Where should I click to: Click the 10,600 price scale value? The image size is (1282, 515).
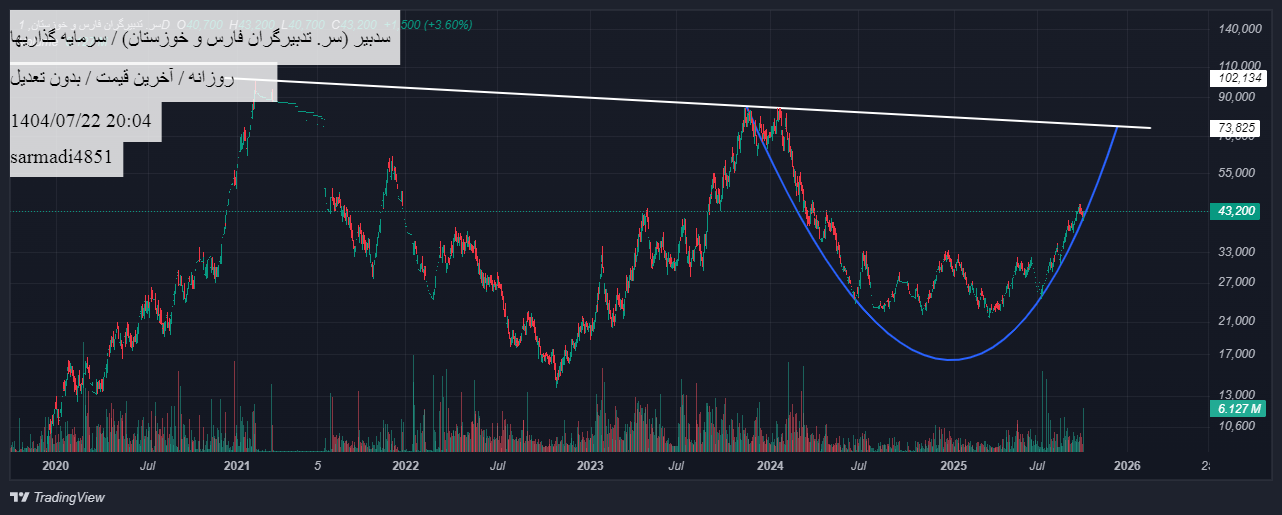pos(1236,426)
